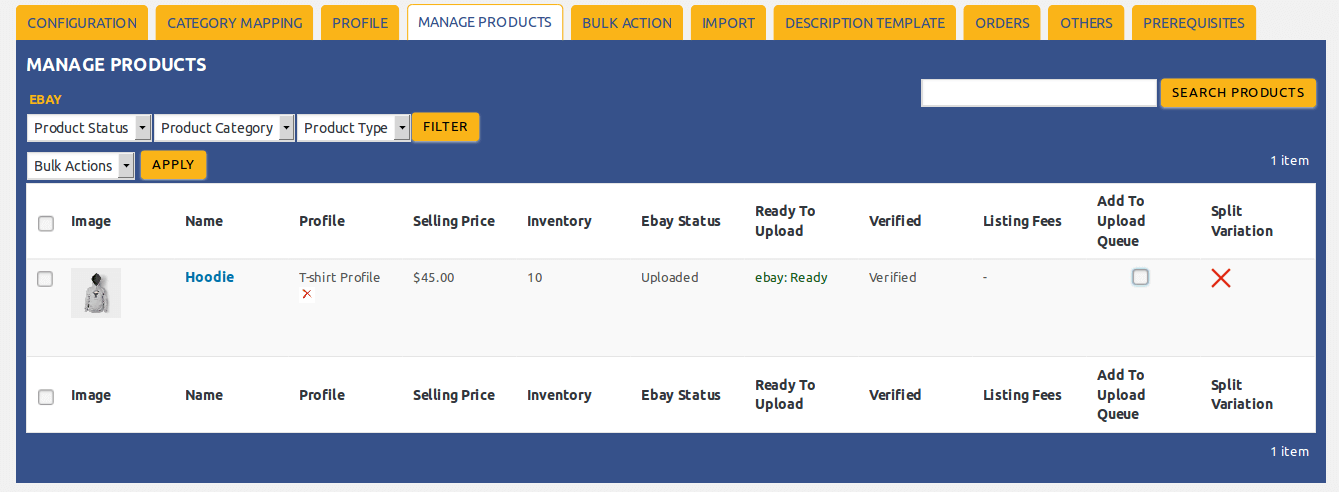The image size is (1339, 492).
Task: Enable Add To Upload Queue checkbox for Hoodie
Action: 1140,277
